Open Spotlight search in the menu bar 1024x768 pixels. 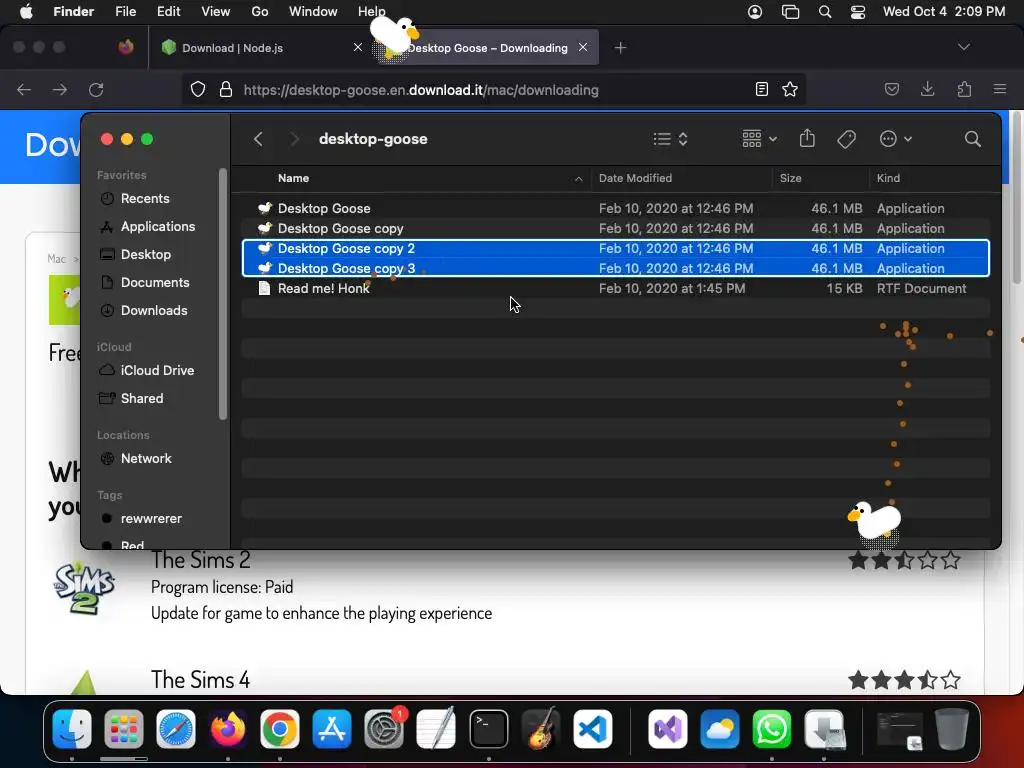point(825,12)
